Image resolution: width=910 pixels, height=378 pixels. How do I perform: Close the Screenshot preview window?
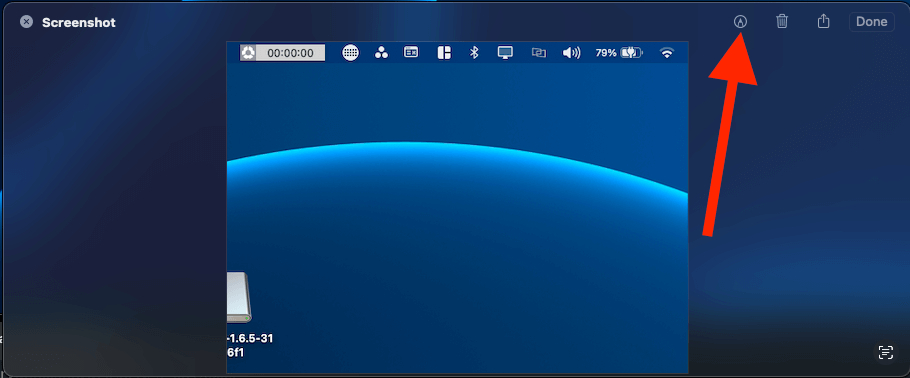pos(26,22)
